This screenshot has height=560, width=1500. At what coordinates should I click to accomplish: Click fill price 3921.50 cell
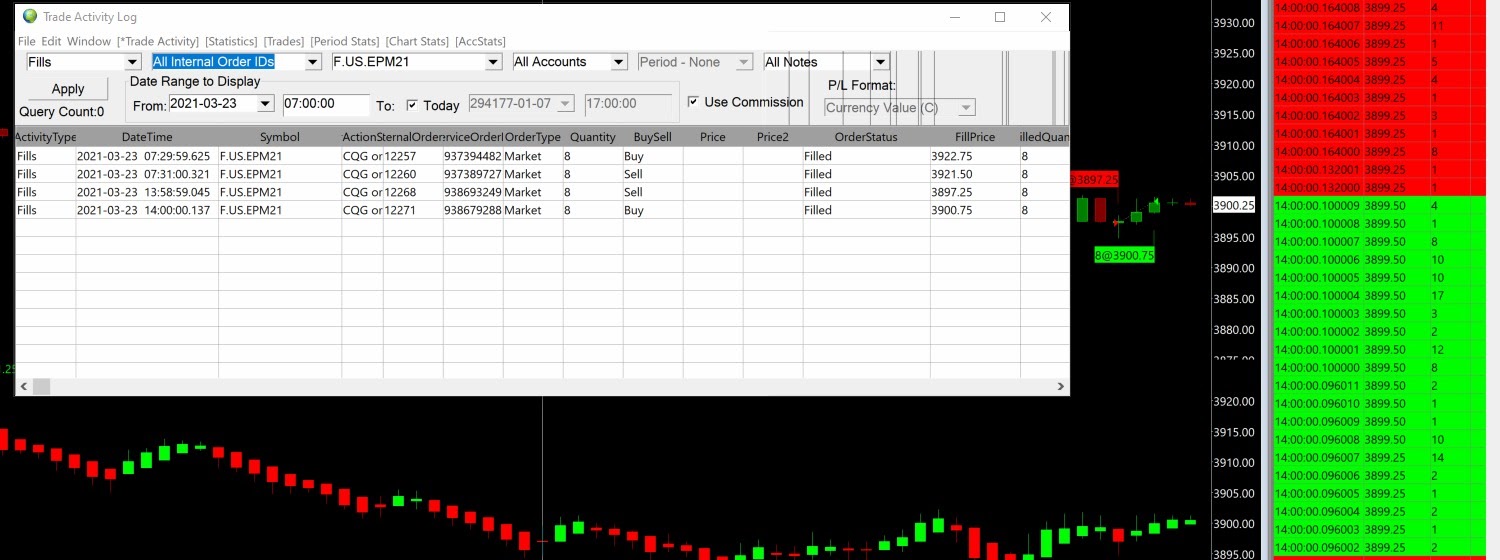pyautogui.click(x=974, y=174)
